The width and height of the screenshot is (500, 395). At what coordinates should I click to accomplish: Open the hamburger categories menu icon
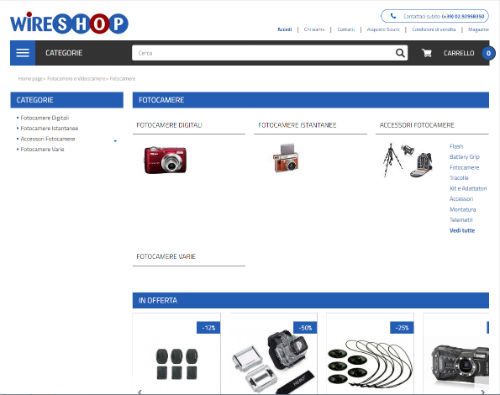tap(23, 53)
